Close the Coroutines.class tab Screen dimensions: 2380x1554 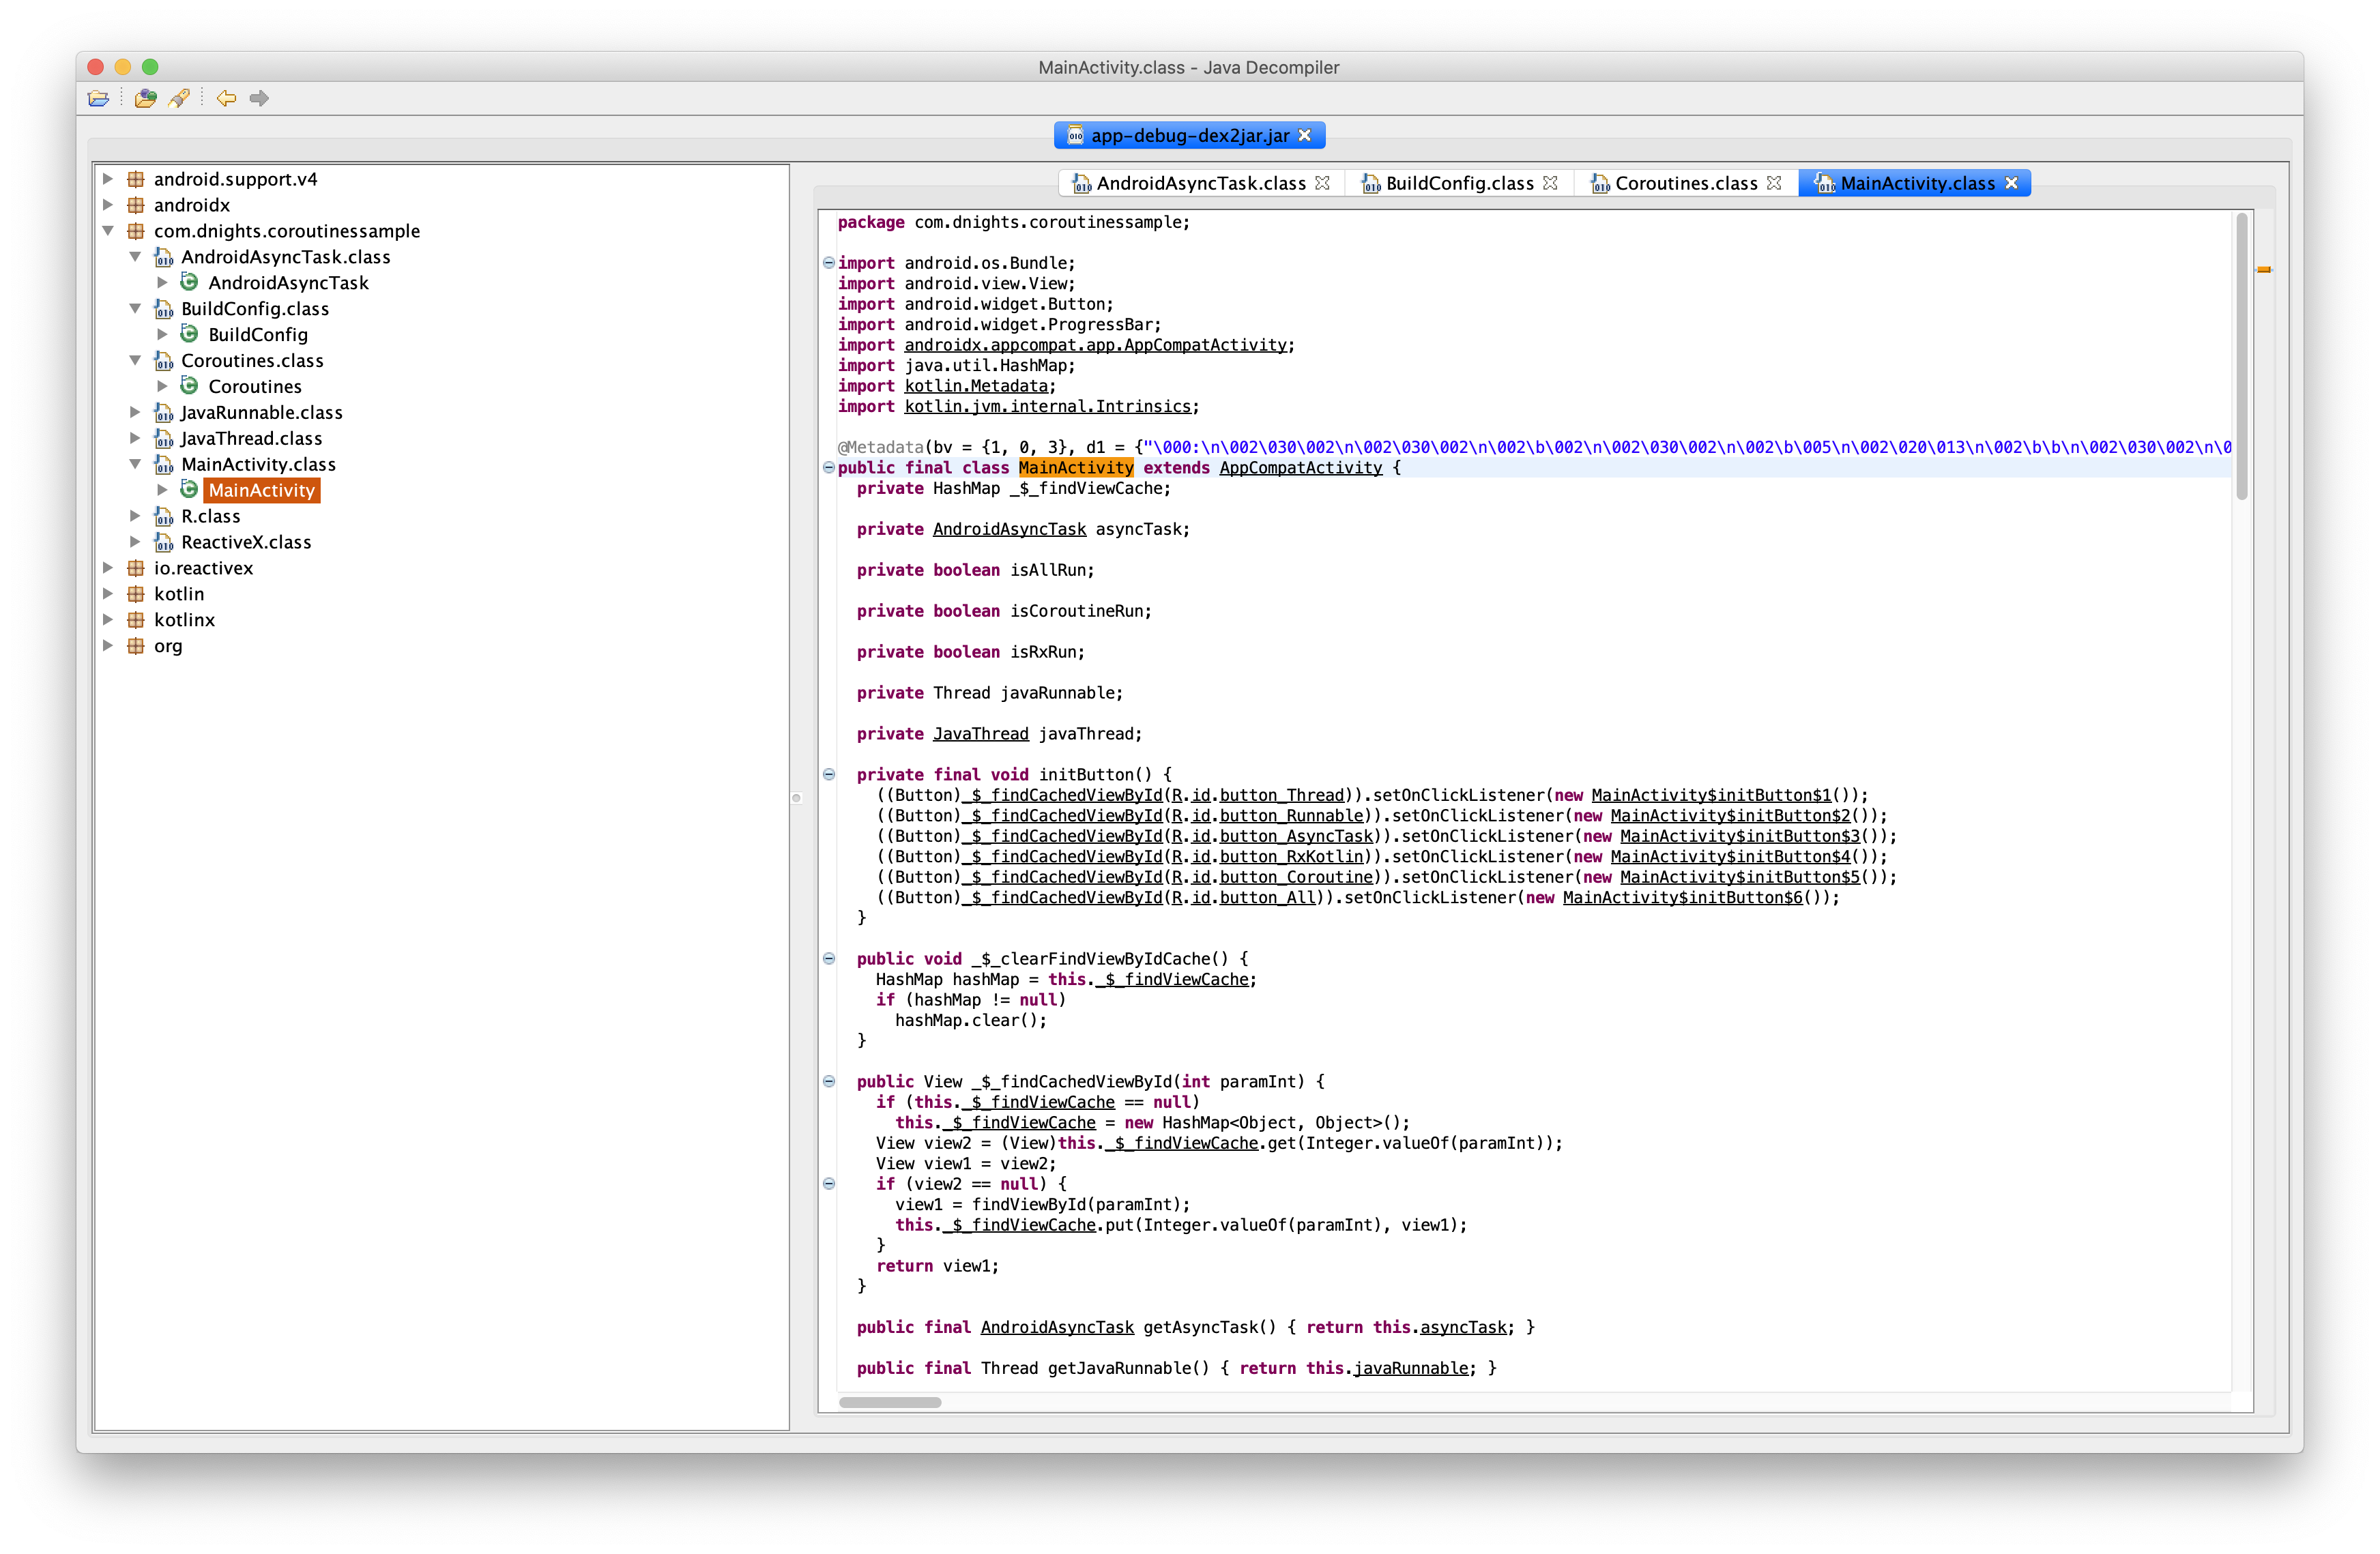1774,183
